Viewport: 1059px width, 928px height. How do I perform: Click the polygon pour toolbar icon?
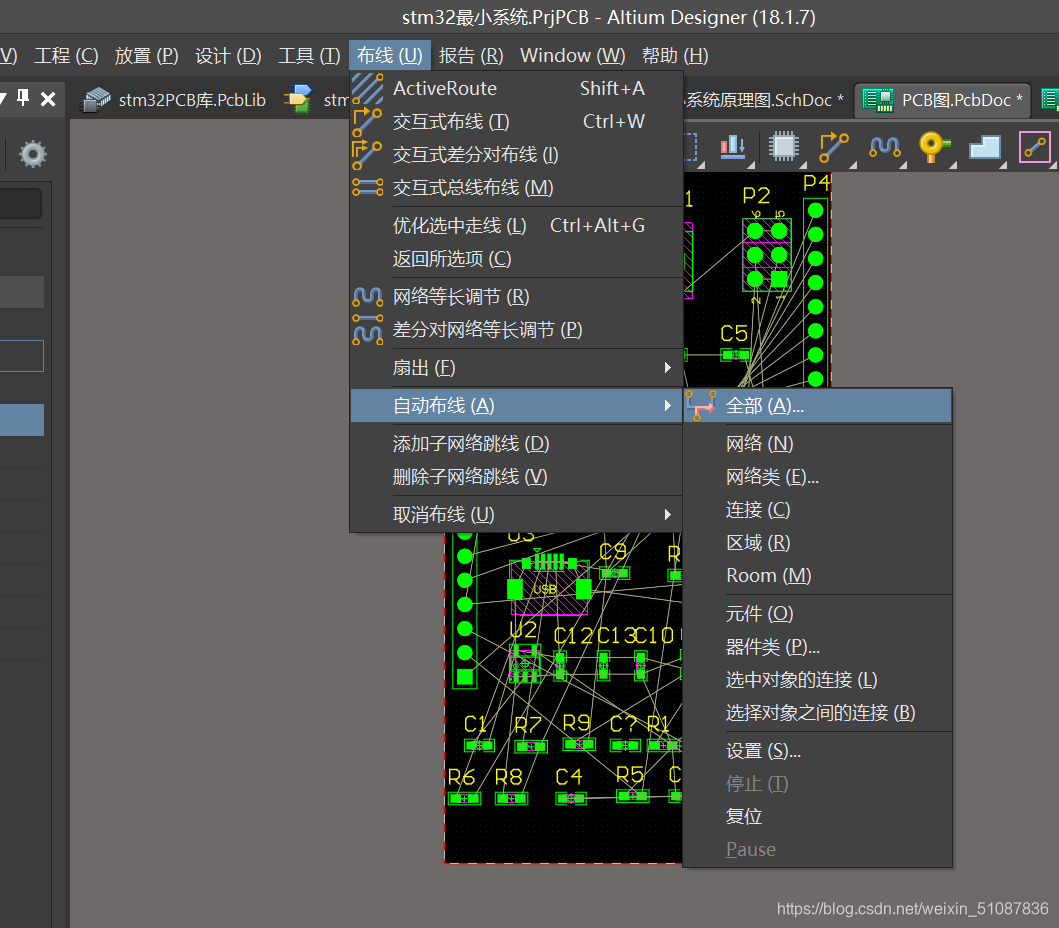click(x=984, y=147)
